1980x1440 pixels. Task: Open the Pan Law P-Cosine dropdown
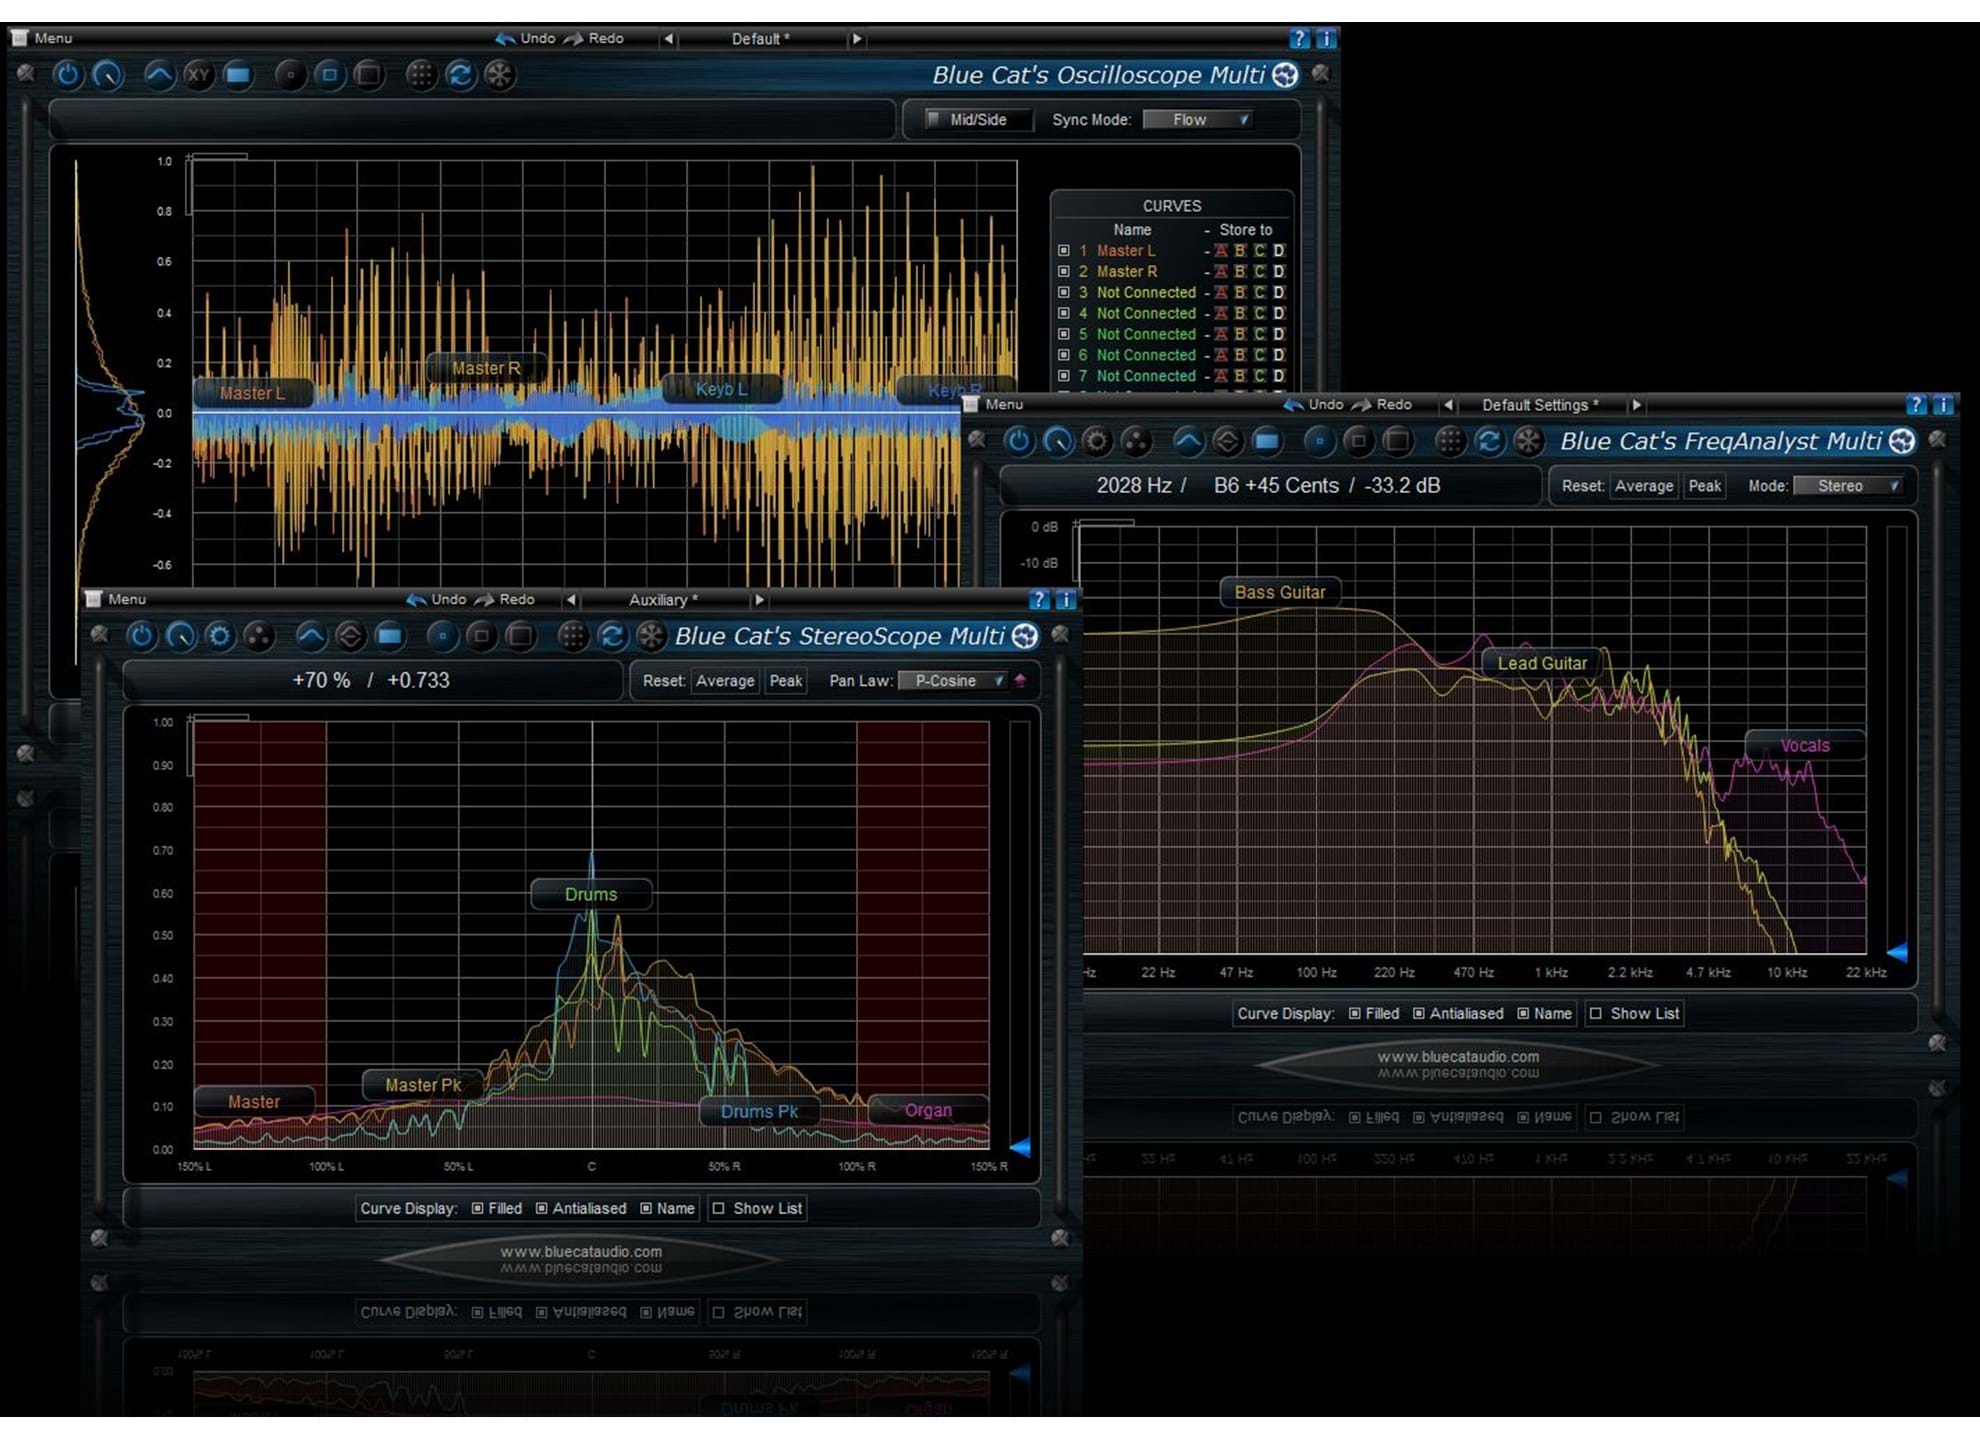(x=953, y=681)
